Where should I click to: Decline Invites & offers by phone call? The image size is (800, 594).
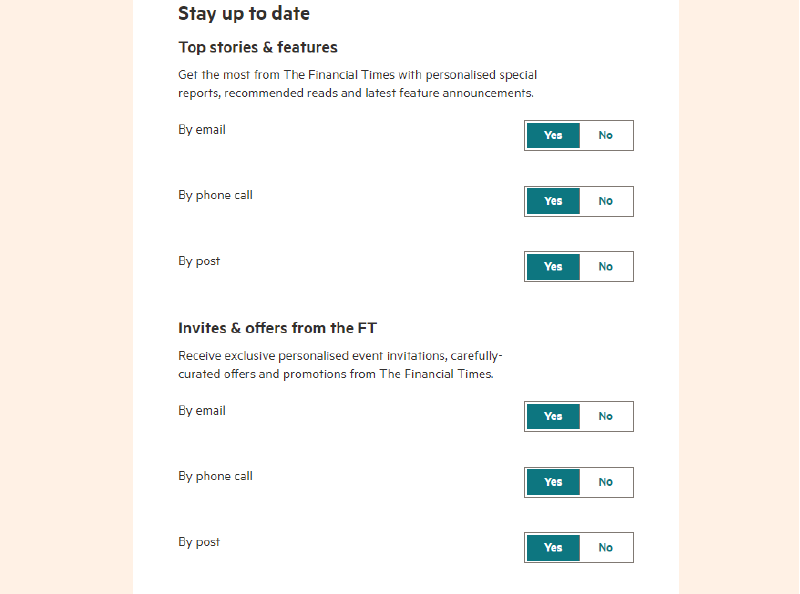[x=606, y=482]
